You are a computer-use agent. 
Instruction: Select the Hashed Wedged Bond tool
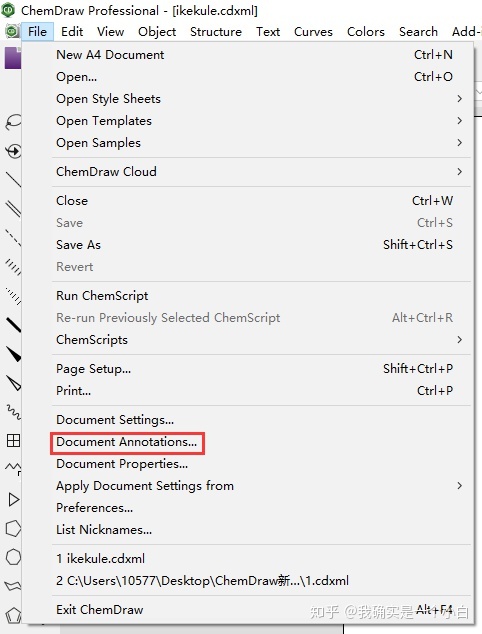13,296
